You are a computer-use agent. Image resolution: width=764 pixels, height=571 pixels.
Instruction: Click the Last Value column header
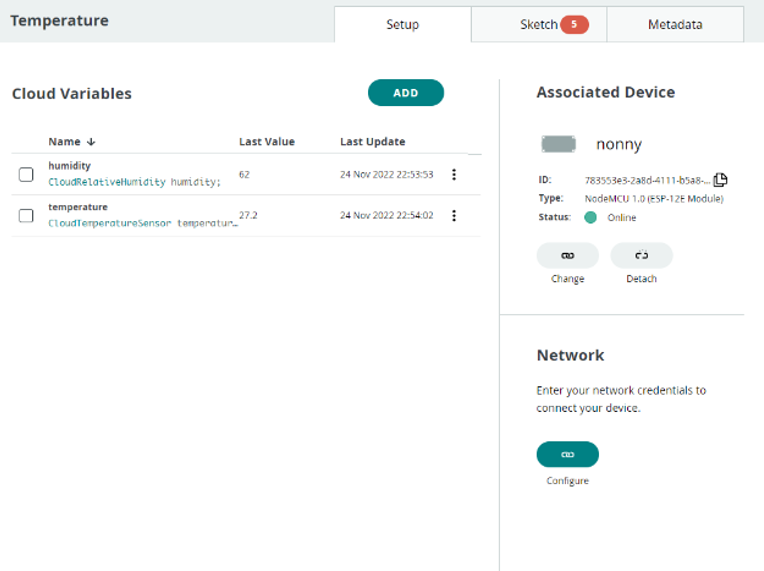click(267, 142)
